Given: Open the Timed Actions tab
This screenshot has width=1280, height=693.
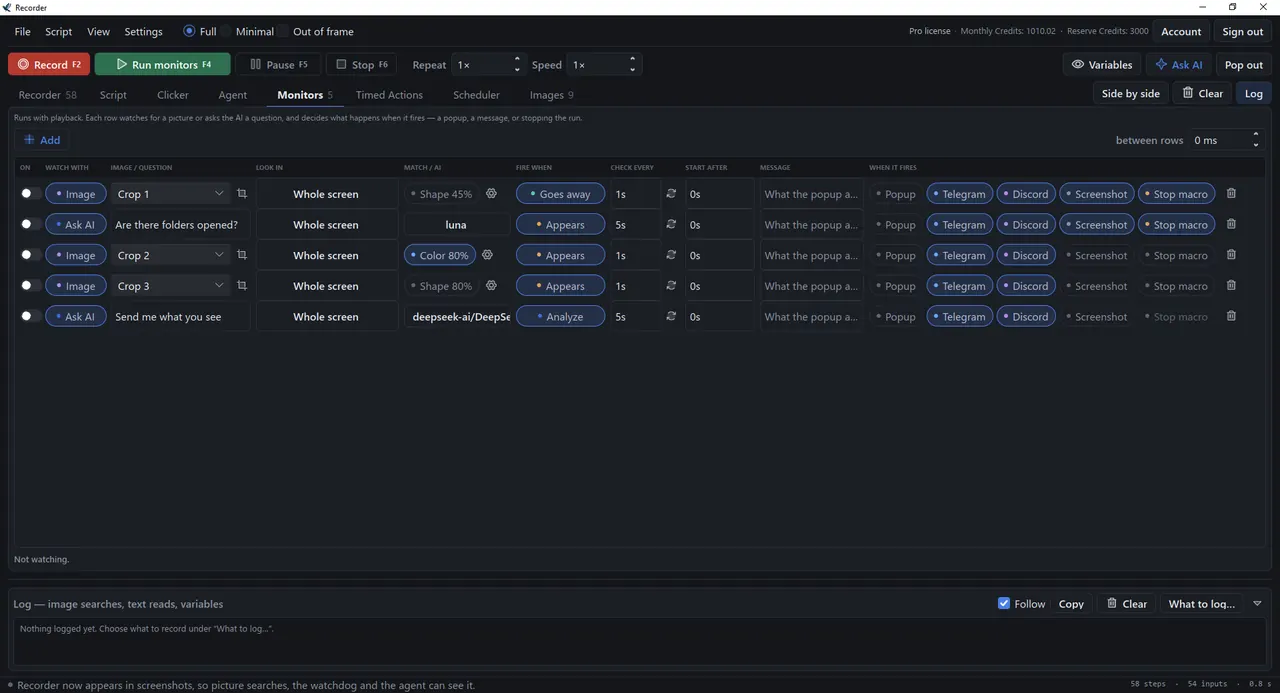Looking at the screenshot, I should coord(389,95).
